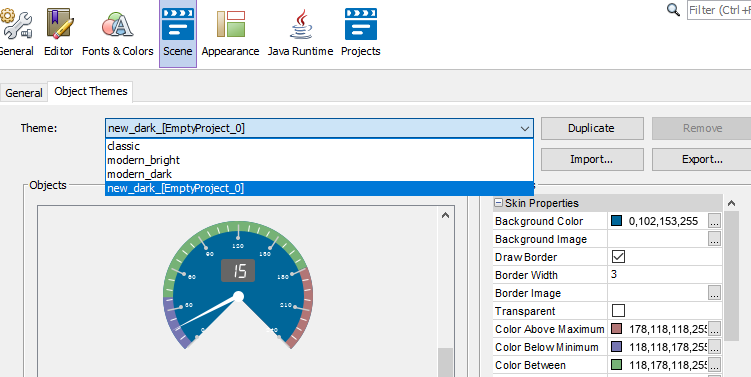Collapse the Skin Properties section
The image size is (751, 377).
click(x=498, y=203)
